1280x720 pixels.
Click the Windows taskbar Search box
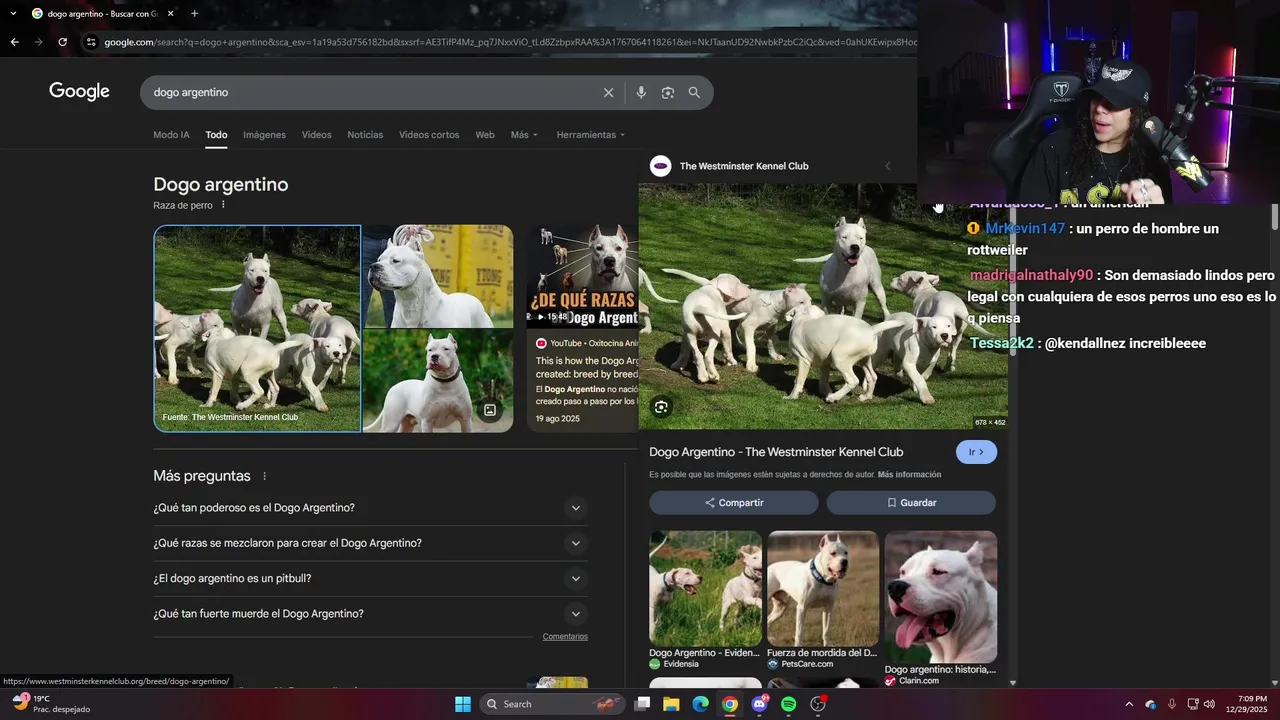click(x=553, y=704)
